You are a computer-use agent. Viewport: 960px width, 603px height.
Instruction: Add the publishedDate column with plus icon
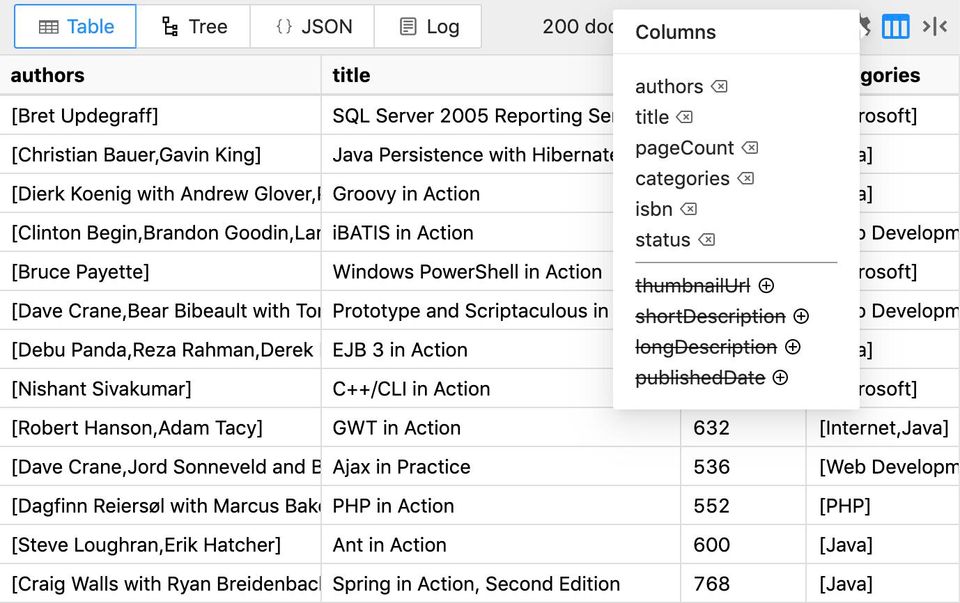[780, 378]
